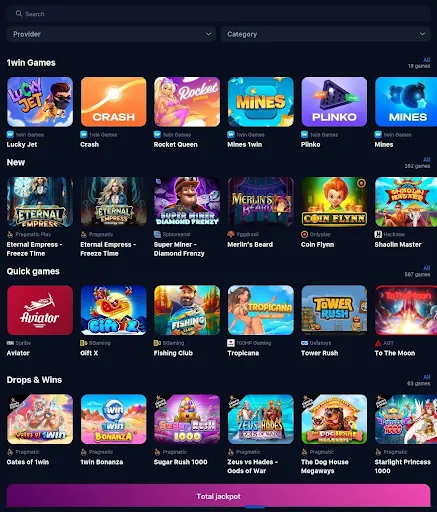Open the Sugar Rush 1000 tile

(187, 419)
